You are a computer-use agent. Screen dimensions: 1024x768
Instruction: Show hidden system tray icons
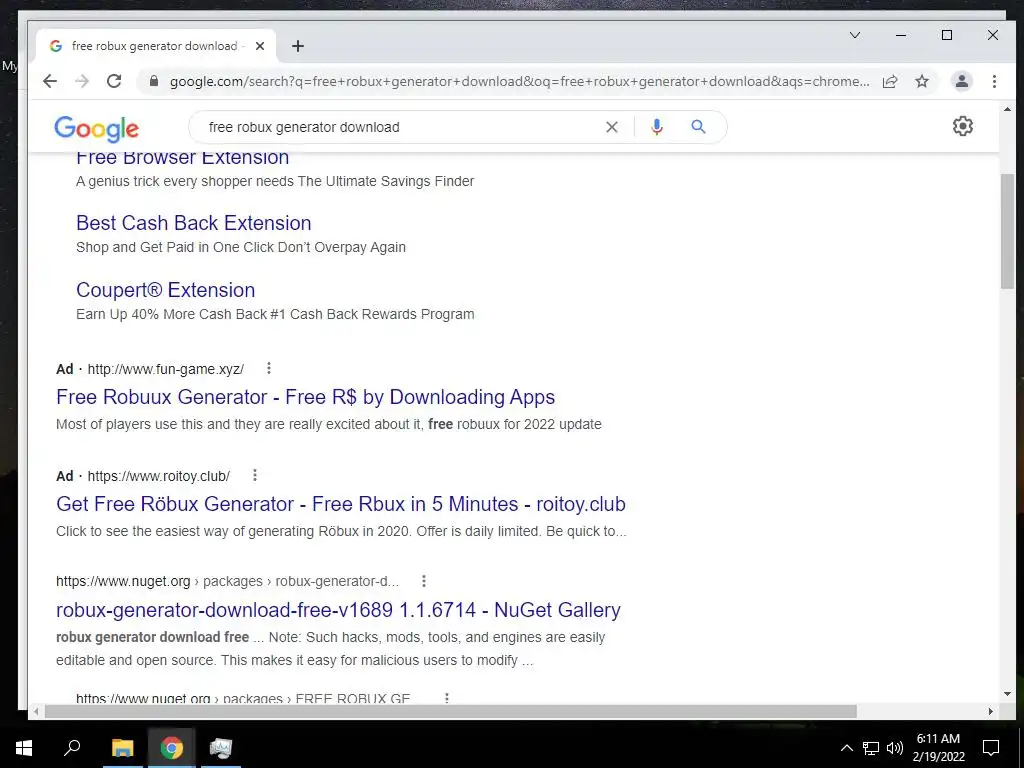[x=846, y=748]
